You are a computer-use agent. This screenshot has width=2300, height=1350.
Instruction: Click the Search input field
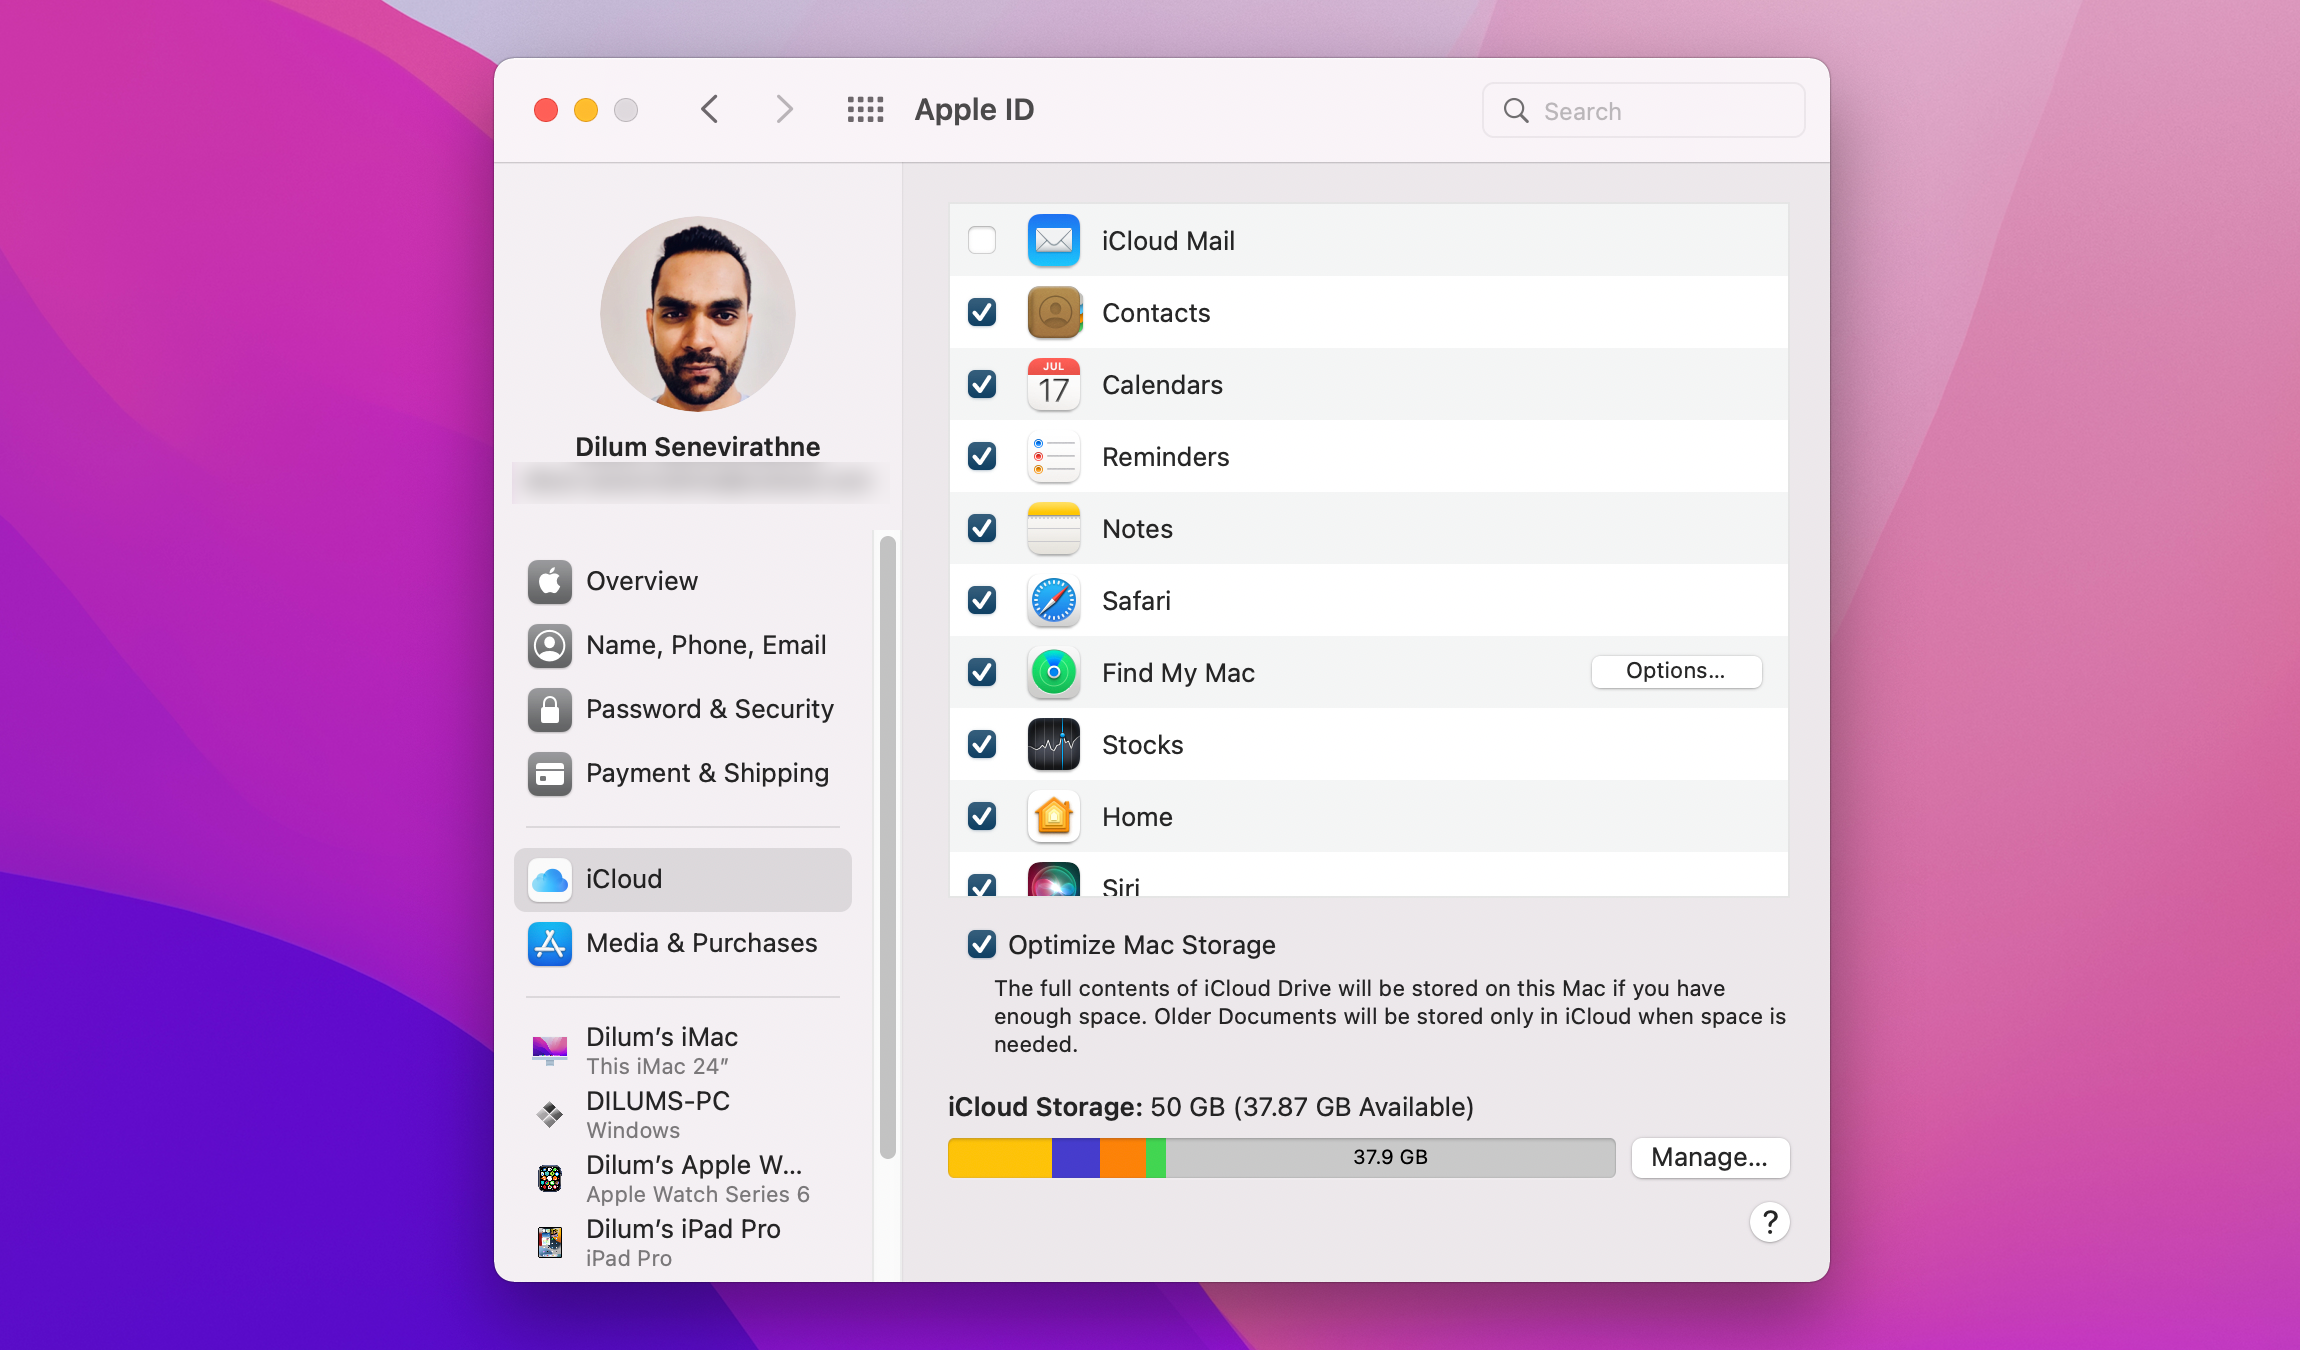click(x=1643, y=110)
